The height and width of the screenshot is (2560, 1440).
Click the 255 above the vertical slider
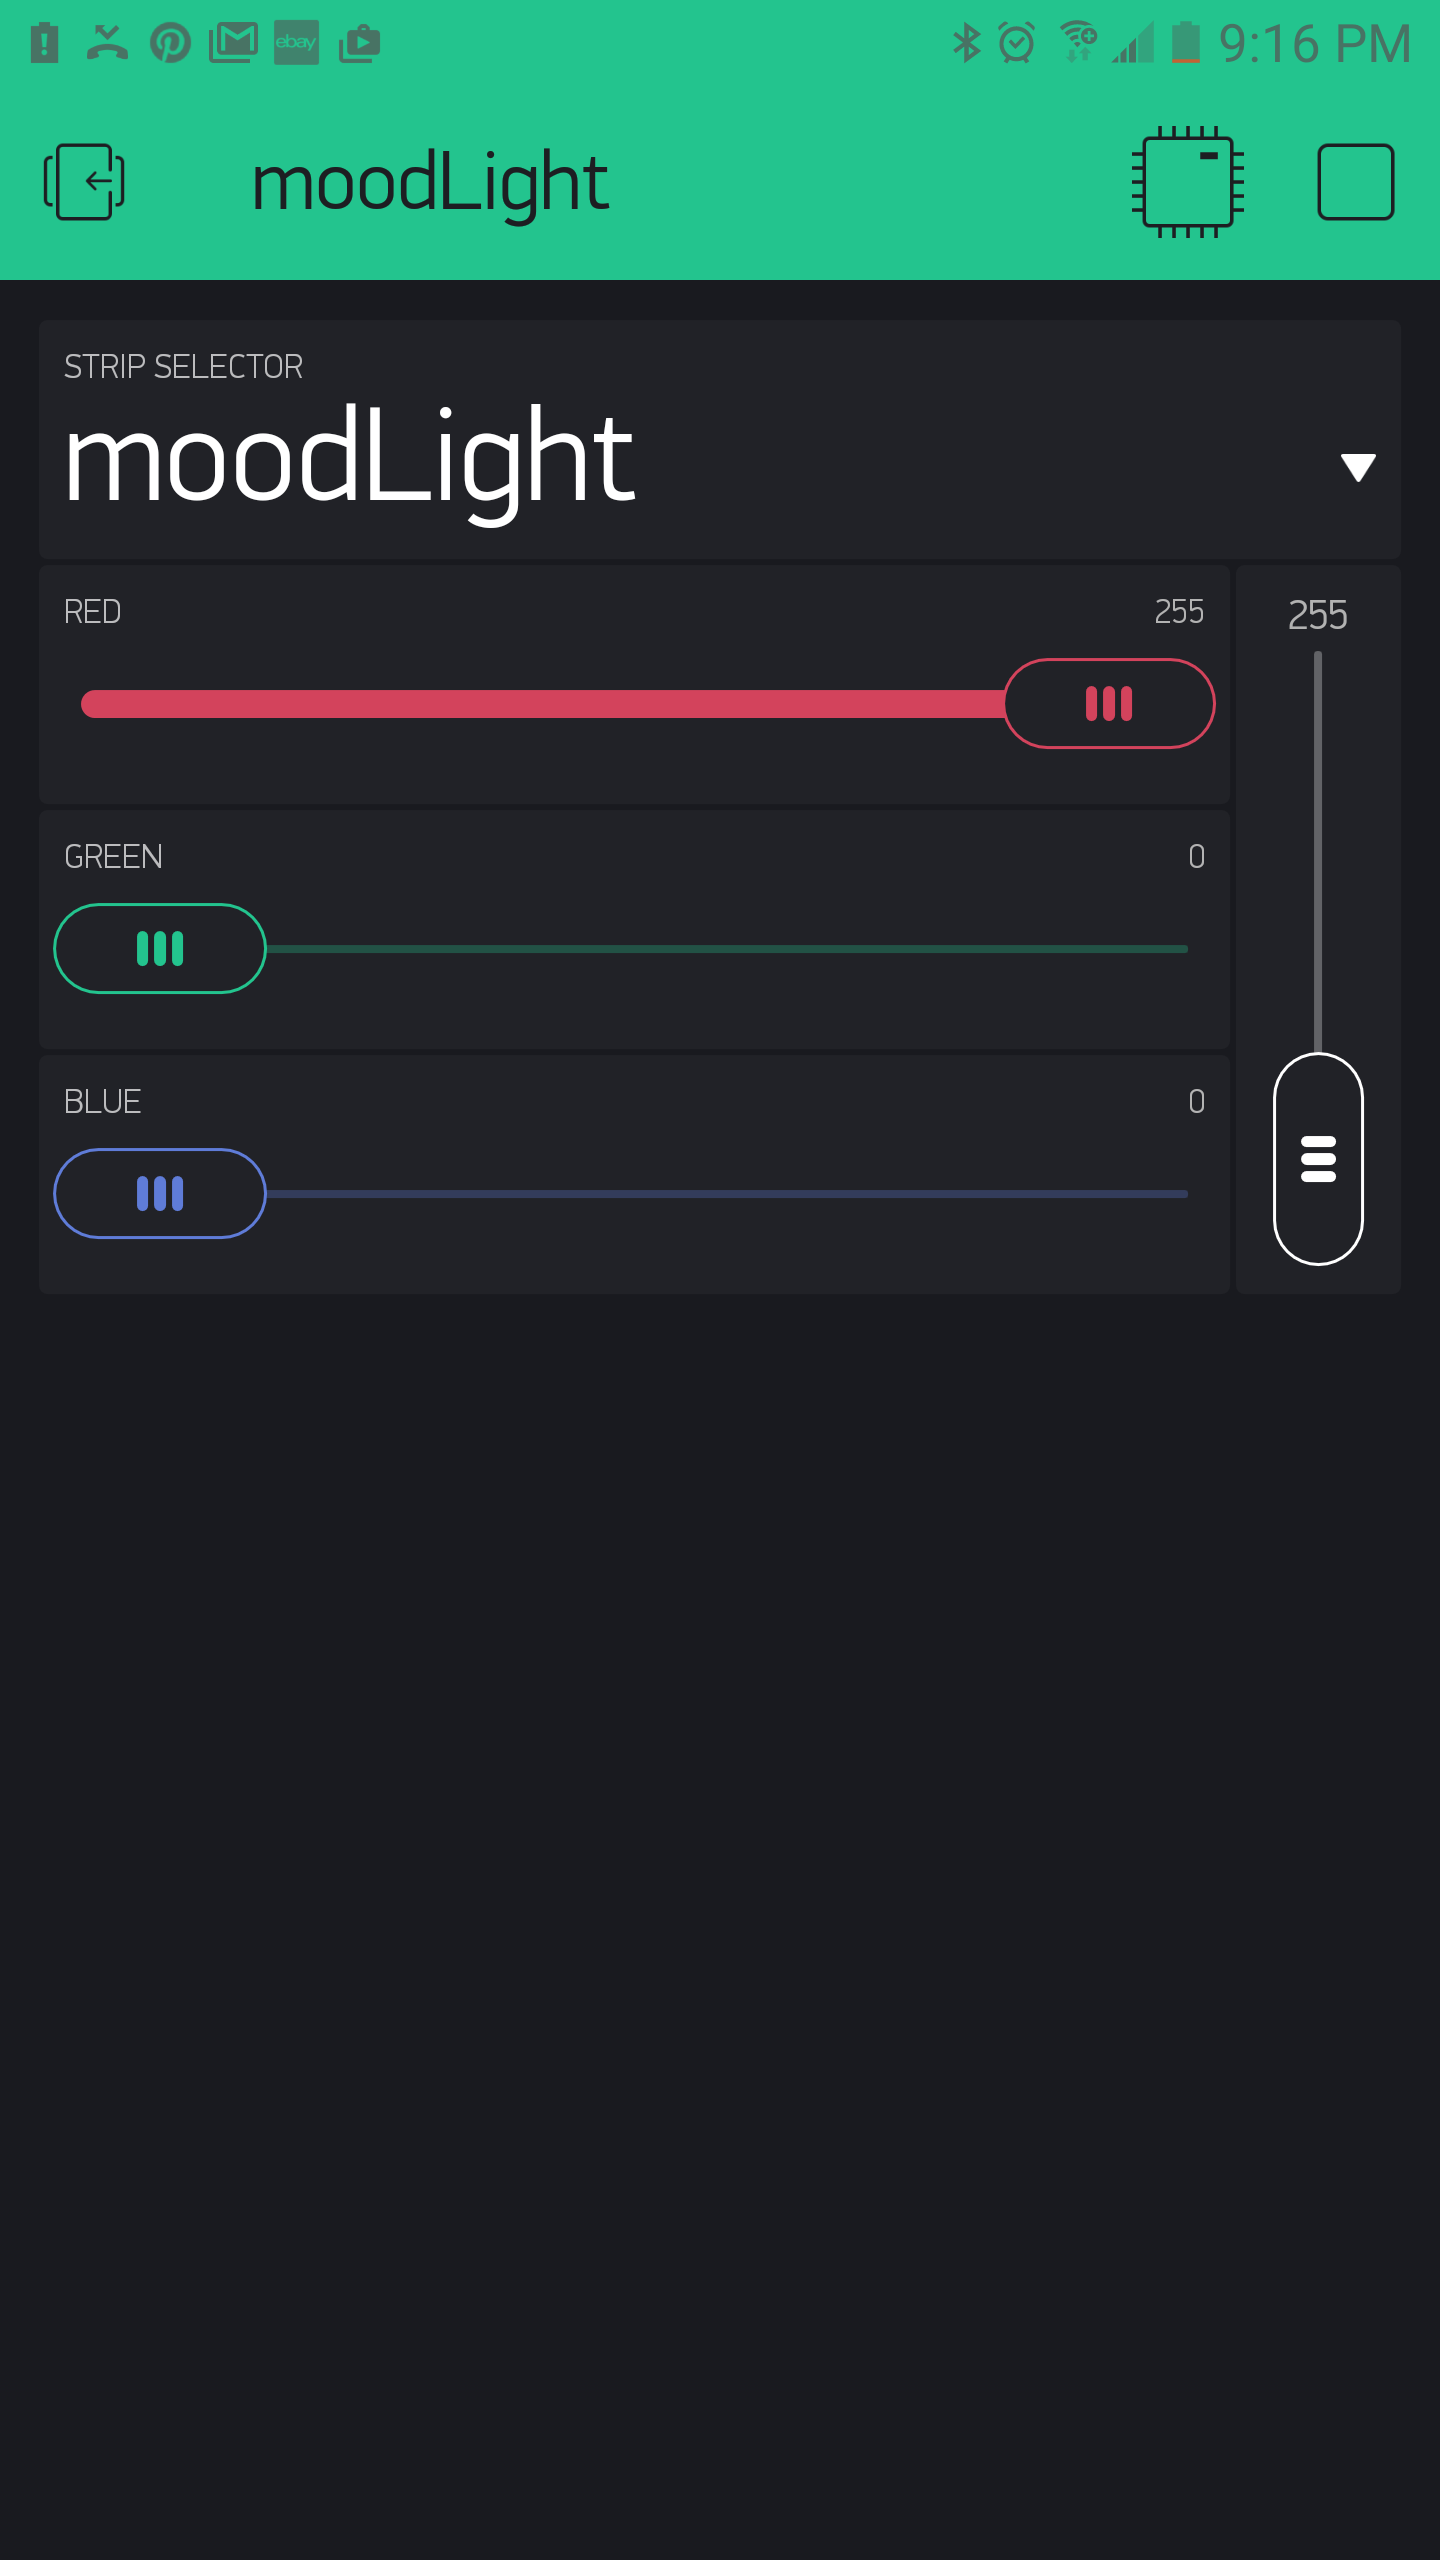(1318, 616)
